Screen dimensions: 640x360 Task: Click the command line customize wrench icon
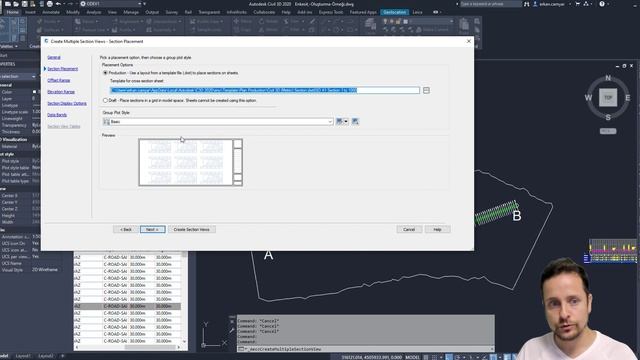click(232, 330)
